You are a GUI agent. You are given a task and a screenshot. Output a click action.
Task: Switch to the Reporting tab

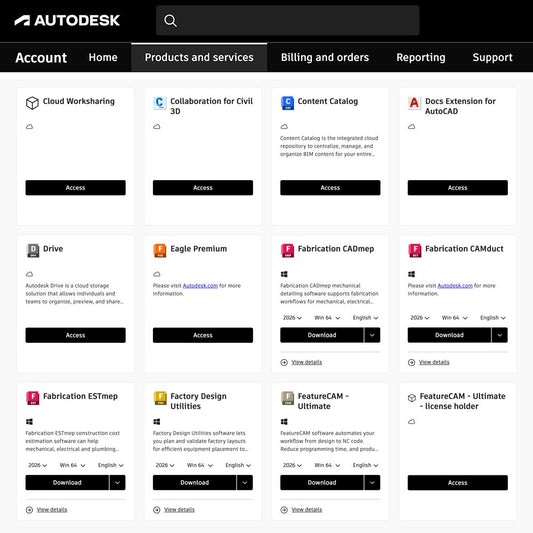pos(421,57)
